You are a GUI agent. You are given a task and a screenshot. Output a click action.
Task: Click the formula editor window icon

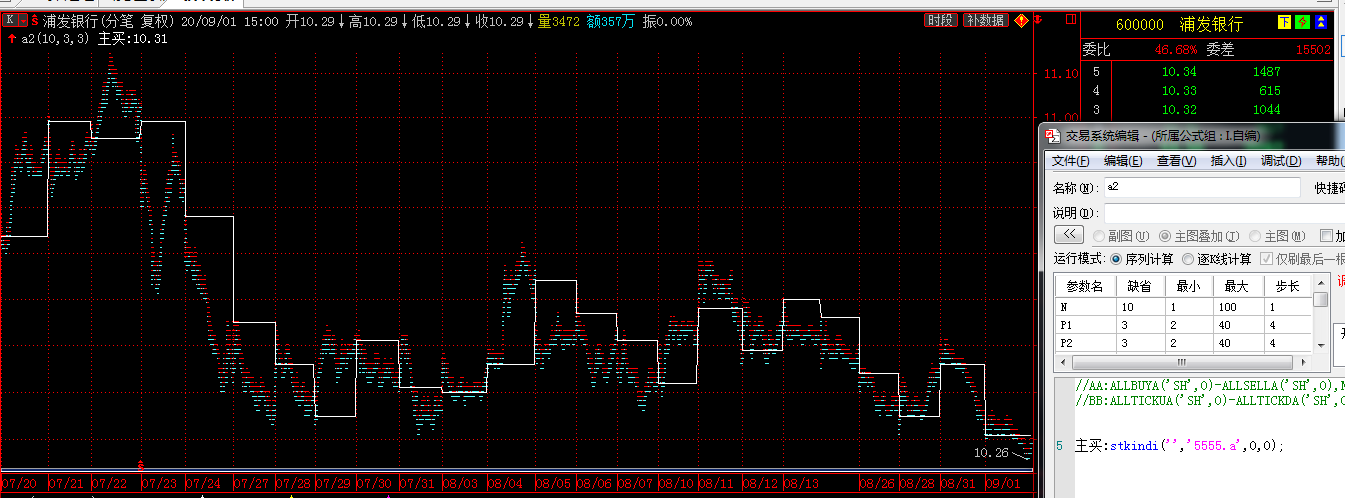1052,135
